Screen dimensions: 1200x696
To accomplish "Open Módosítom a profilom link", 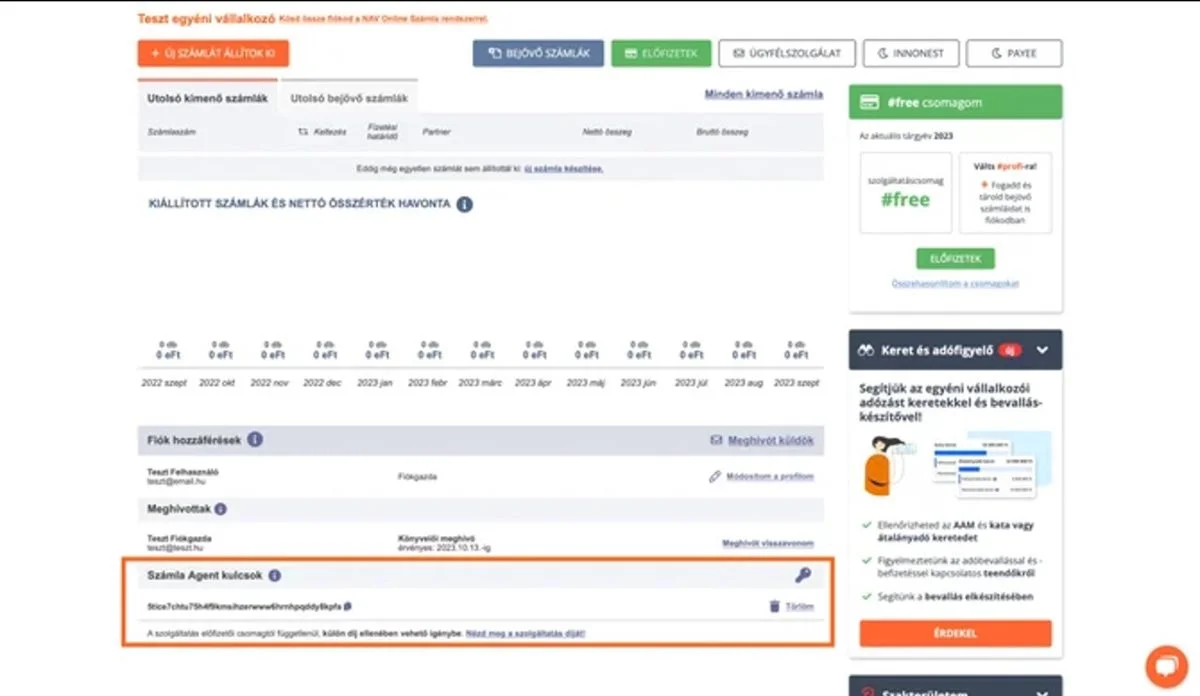I will [769, 477].
